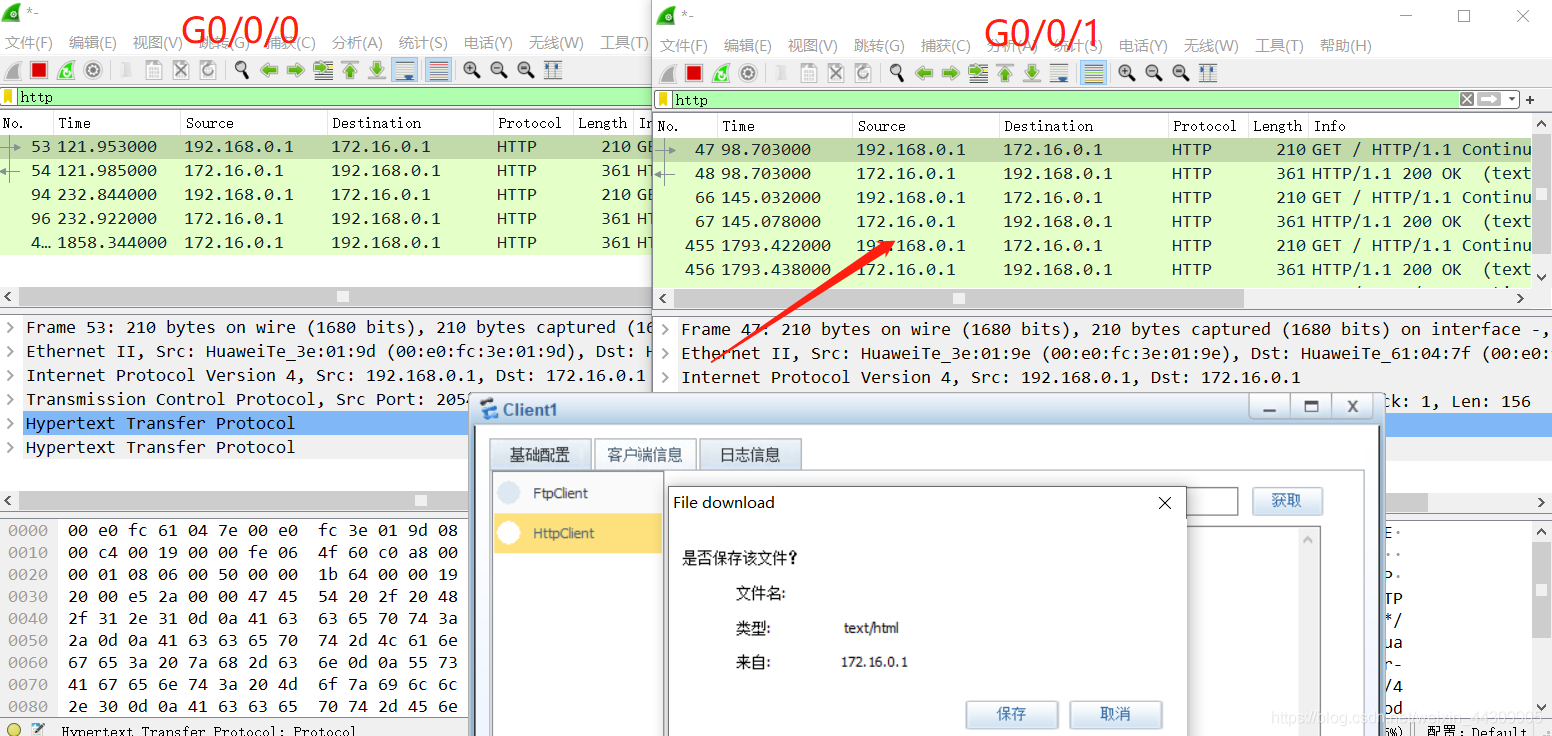Expand second Hypertext Transfer Protocol row
1552x736 pixels.
[11, 448]
